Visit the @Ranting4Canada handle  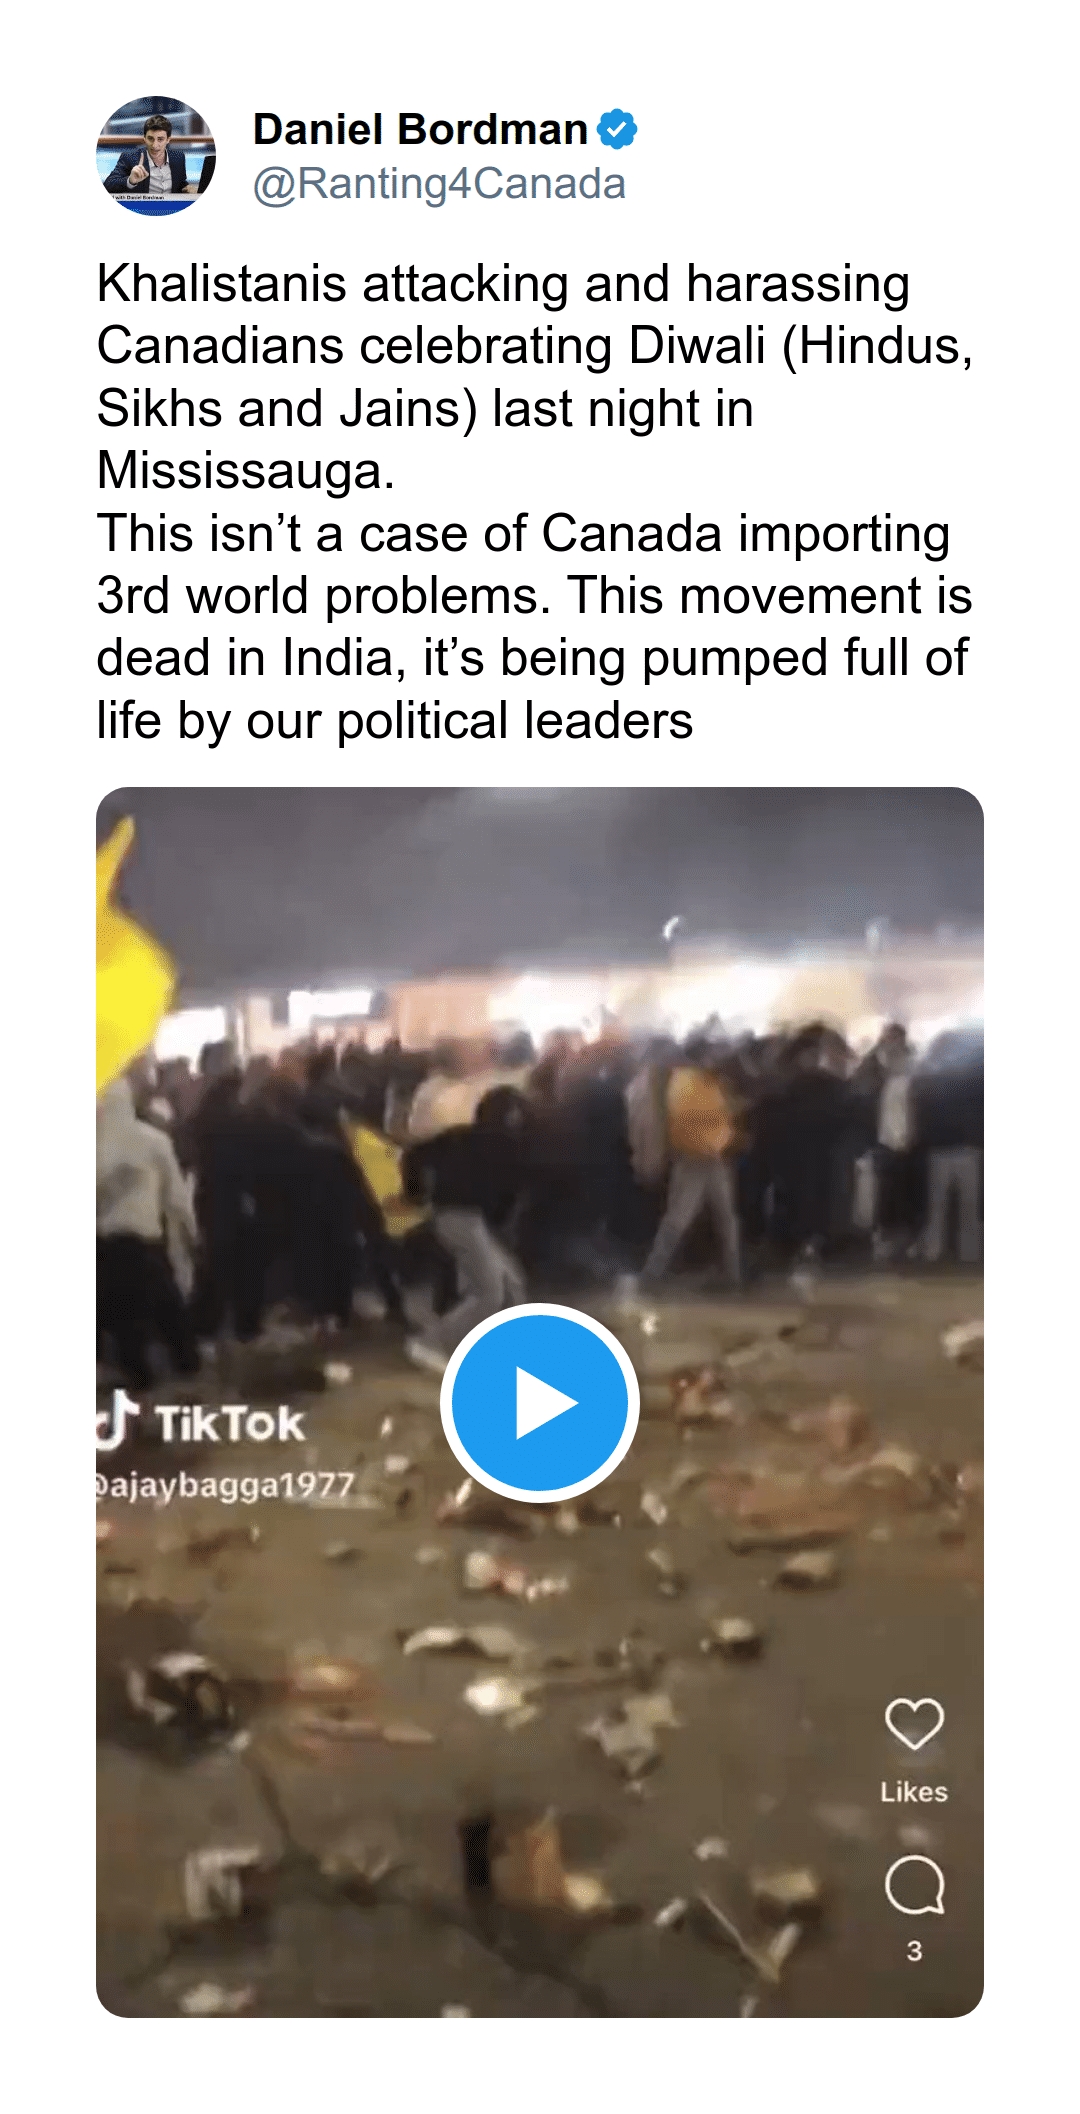pos(439,184)
